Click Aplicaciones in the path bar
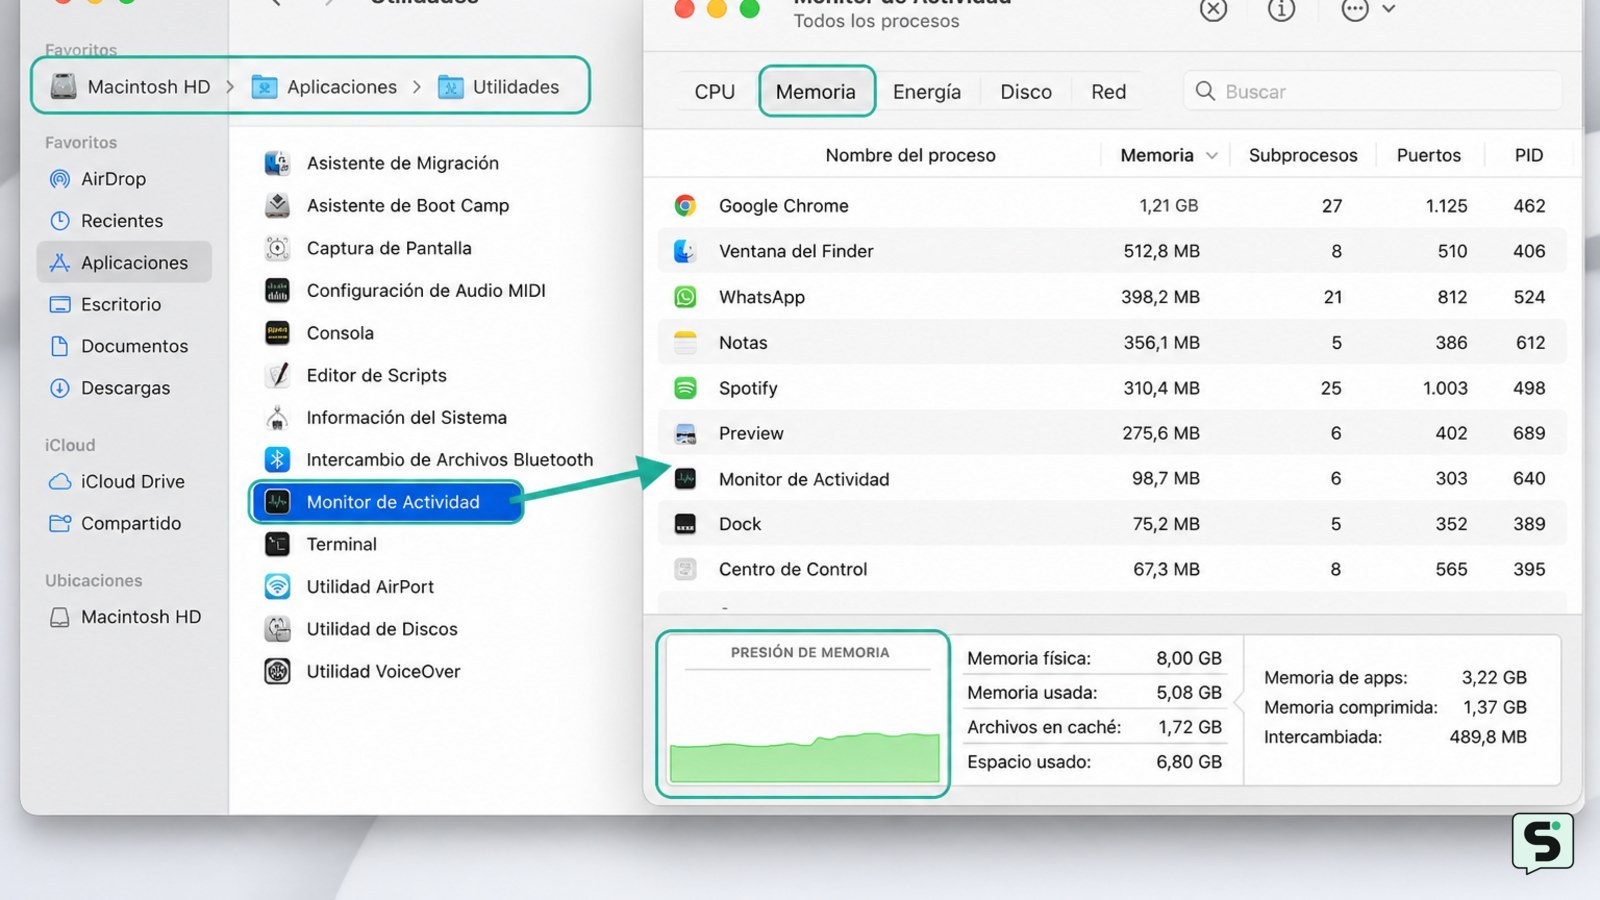 (324, 87)
